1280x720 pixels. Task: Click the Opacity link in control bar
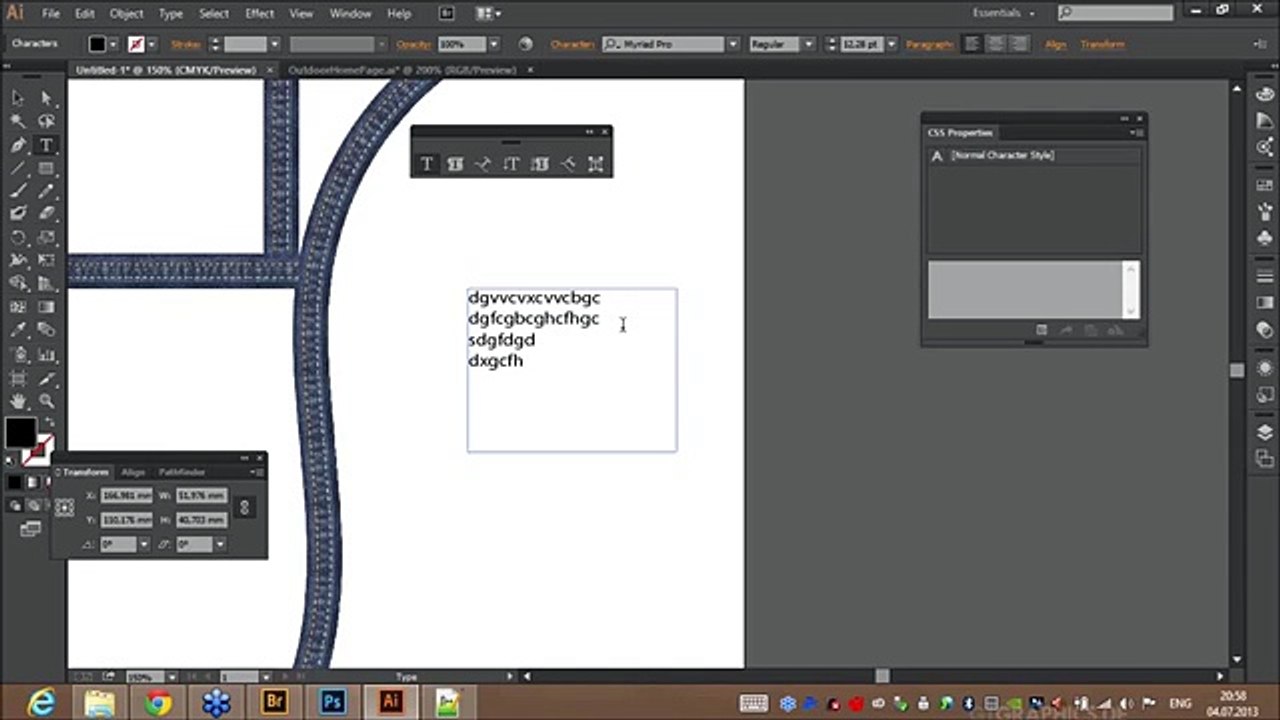pyautogui.click(x=414, y=44)
